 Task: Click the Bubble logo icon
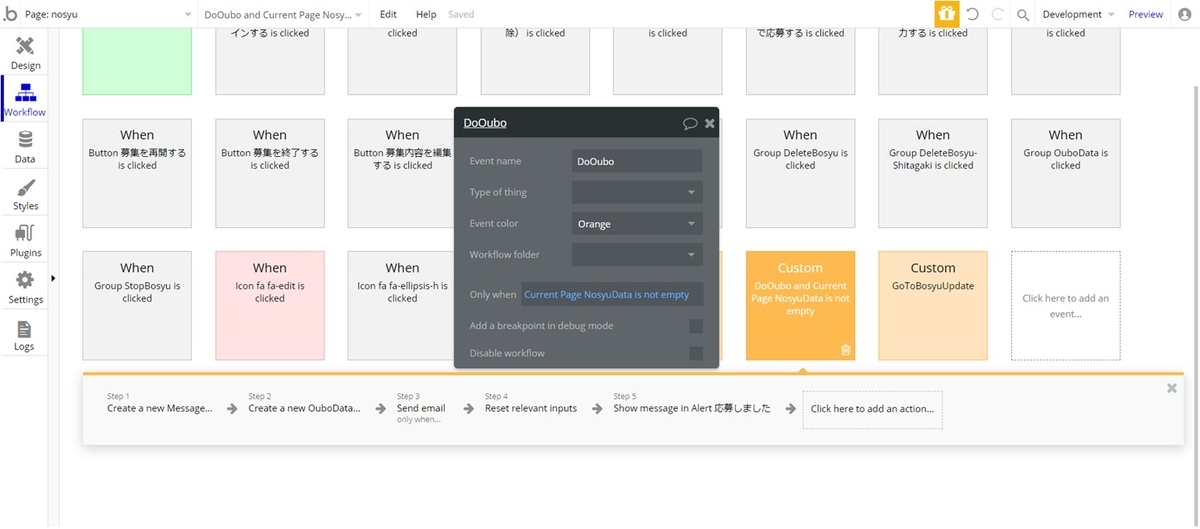point(9,14)
